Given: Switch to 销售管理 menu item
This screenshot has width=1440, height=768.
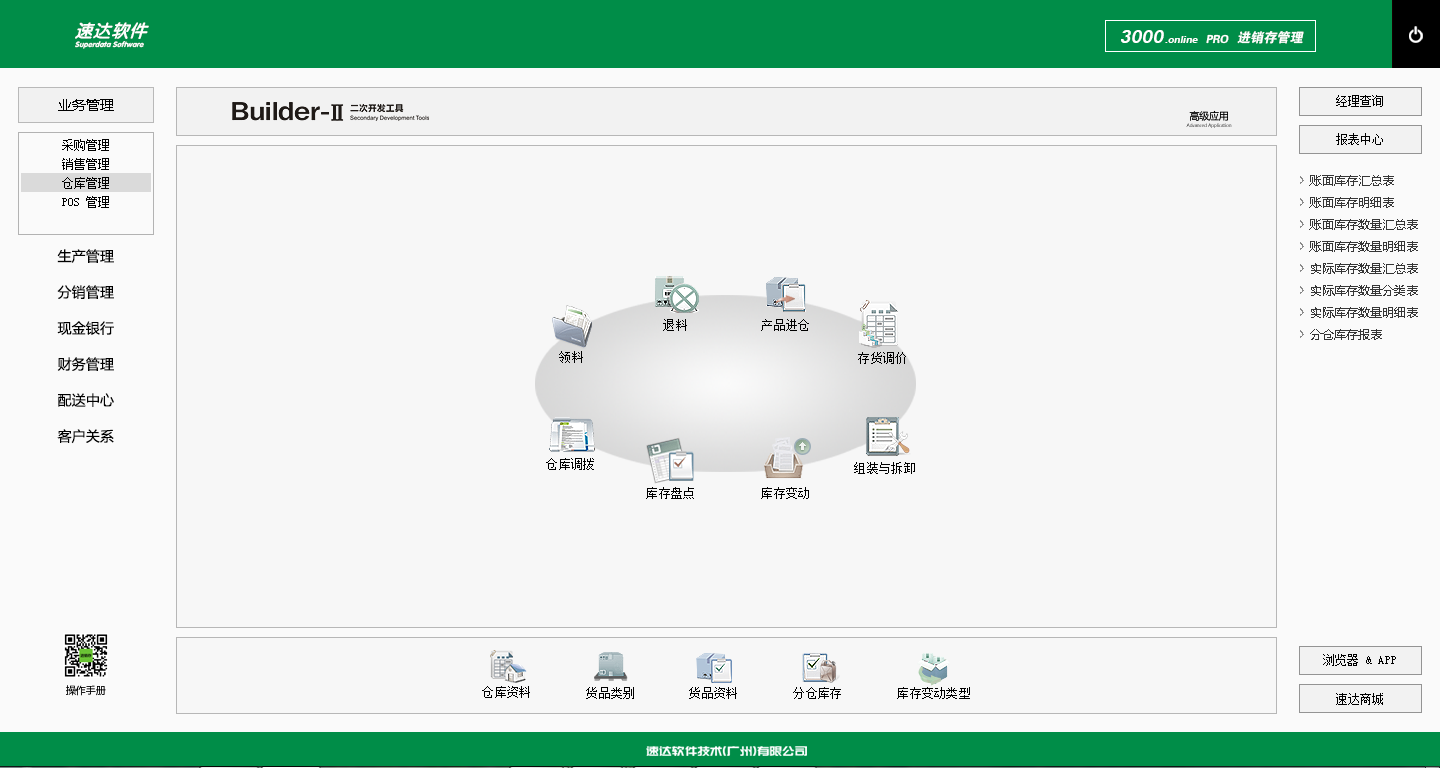Looking at the screenshot, I should (86, 164).
